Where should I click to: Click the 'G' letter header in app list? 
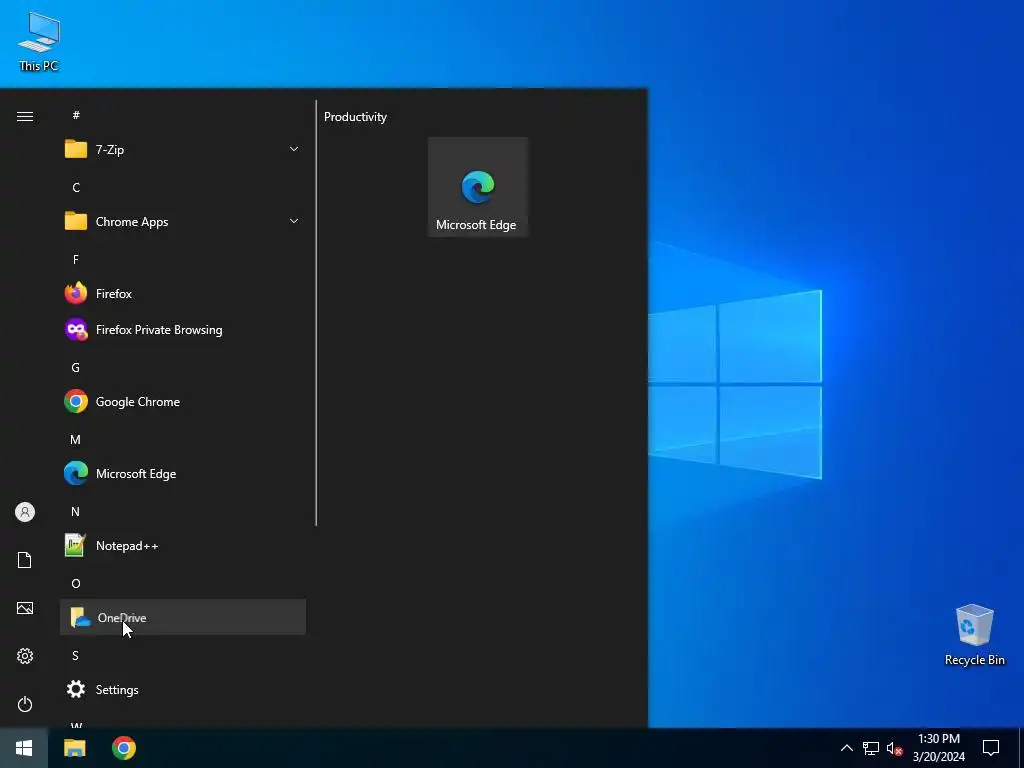[x=76, y=368]
